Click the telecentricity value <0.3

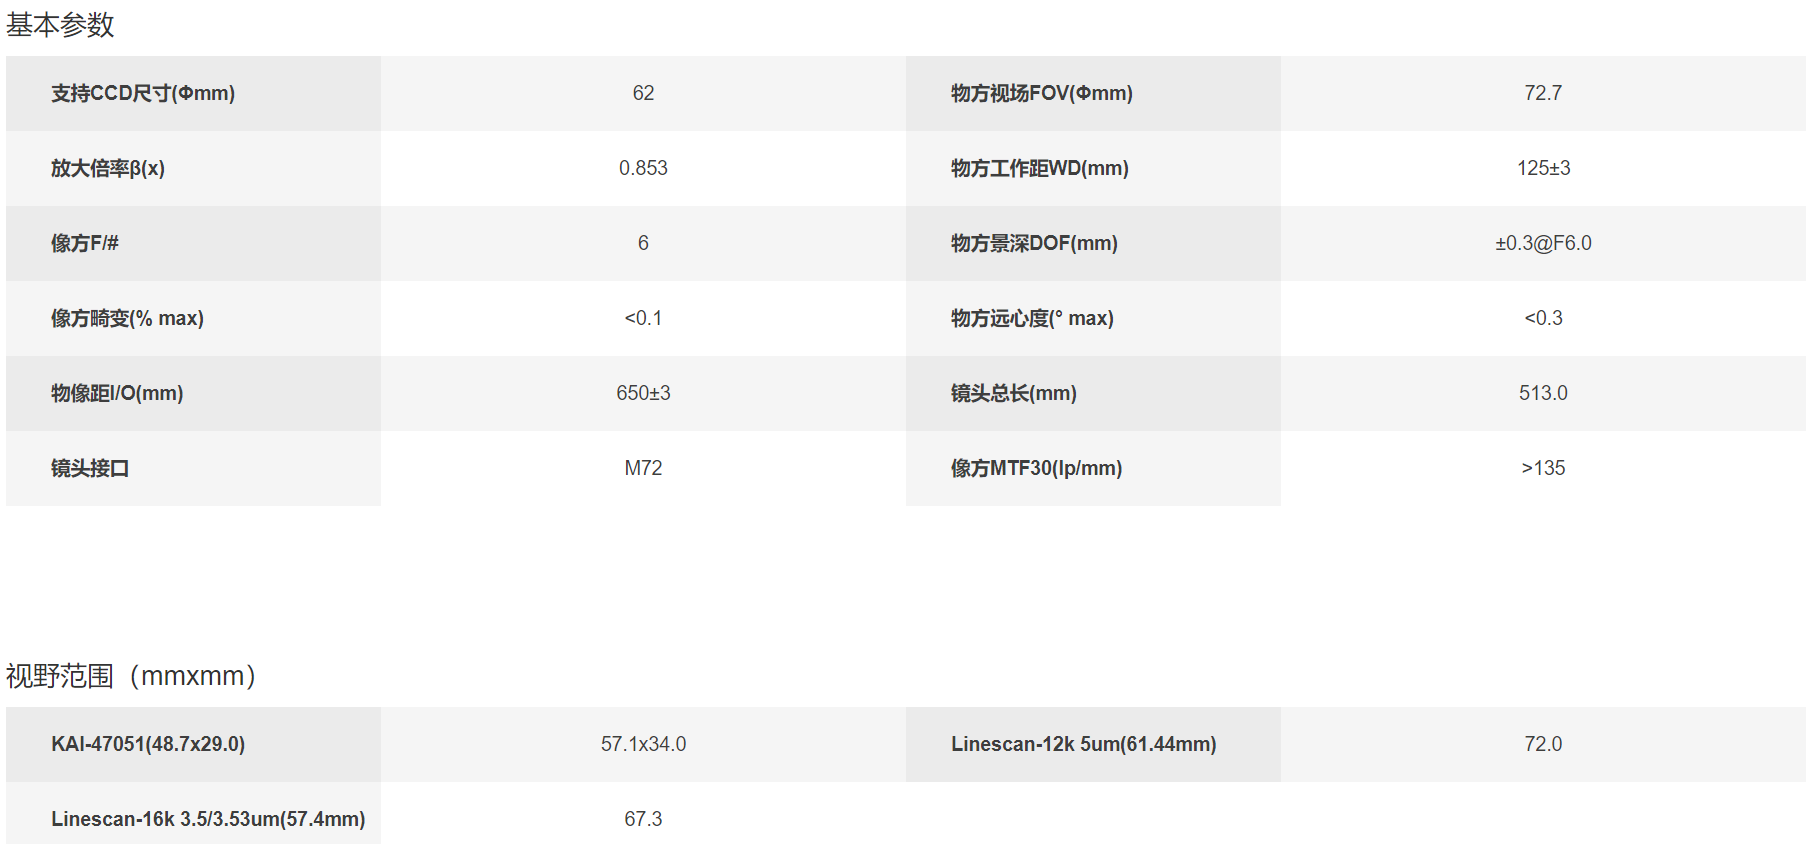pos(1543,318)
